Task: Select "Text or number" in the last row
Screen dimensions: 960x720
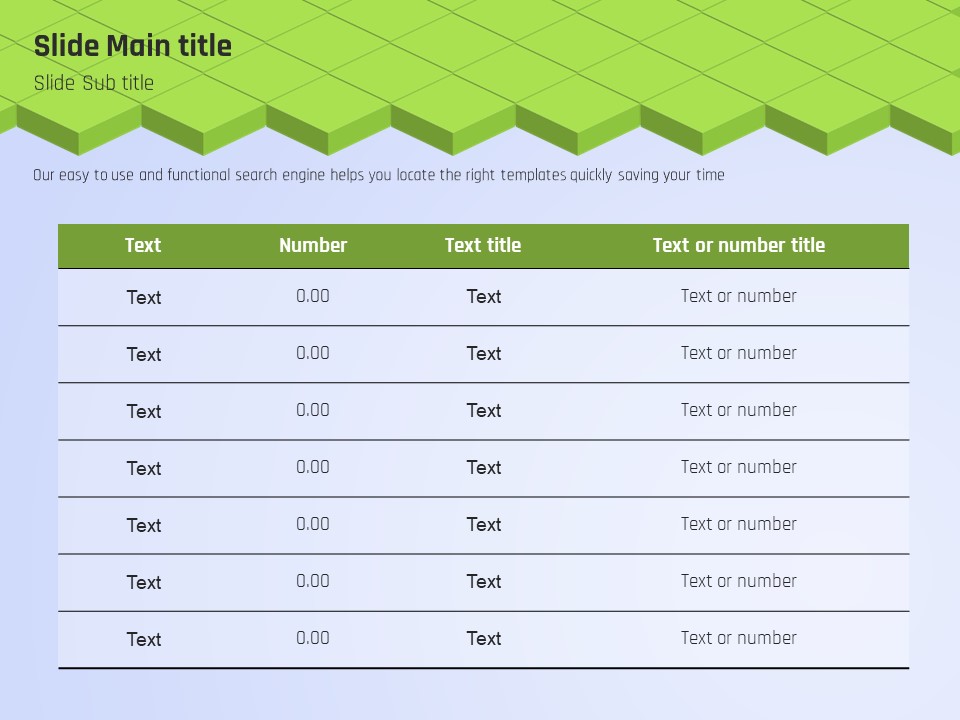Action: point(739,638)
